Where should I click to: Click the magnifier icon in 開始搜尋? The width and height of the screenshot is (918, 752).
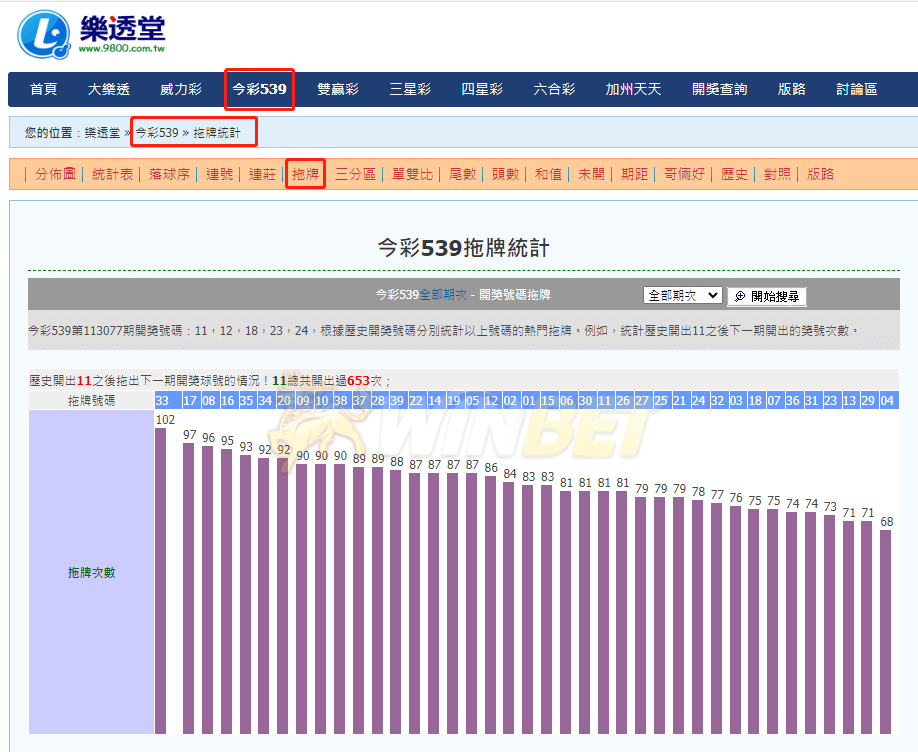click(740, 296)
